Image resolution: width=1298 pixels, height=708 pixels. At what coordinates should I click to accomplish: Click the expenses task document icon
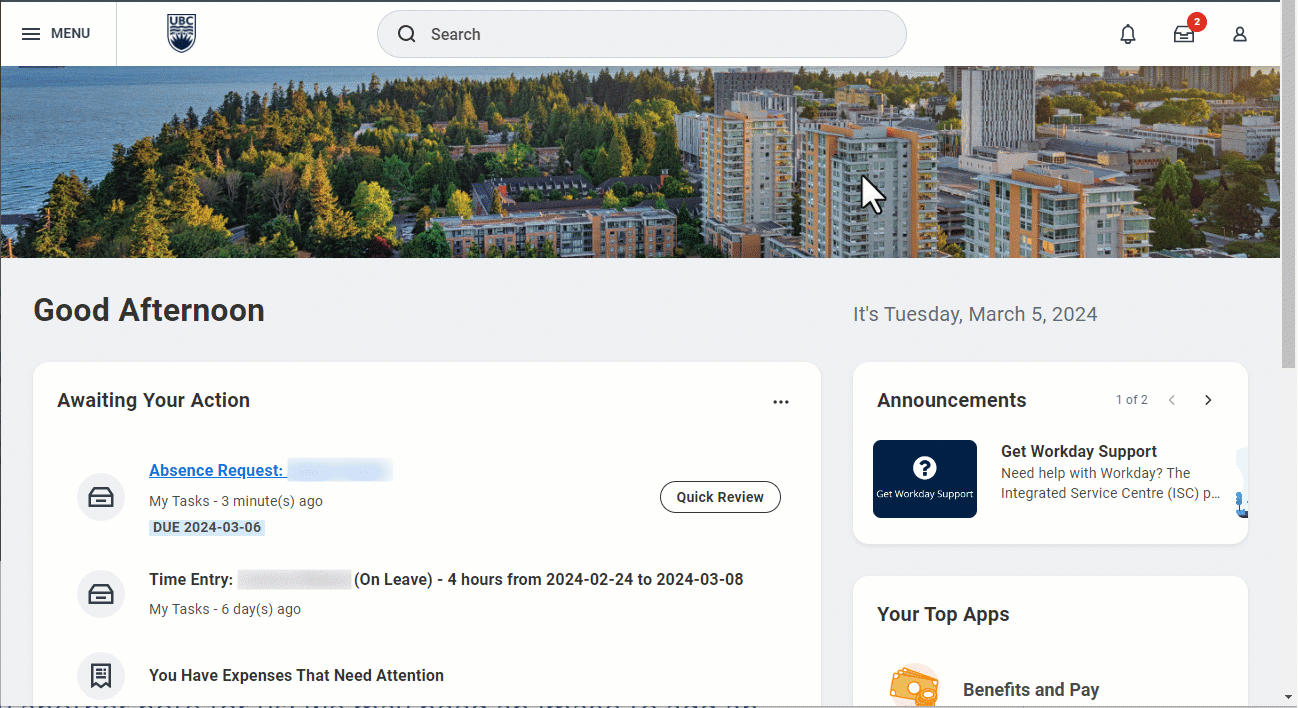click(x=100, y=675)
